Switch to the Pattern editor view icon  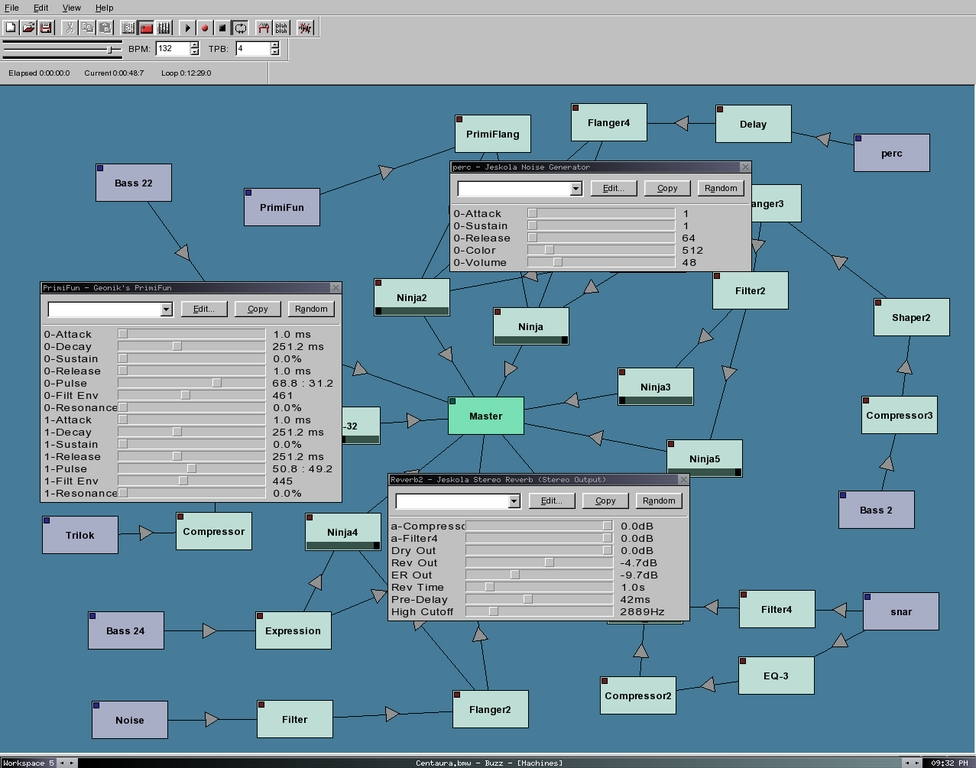click(130, 27)
